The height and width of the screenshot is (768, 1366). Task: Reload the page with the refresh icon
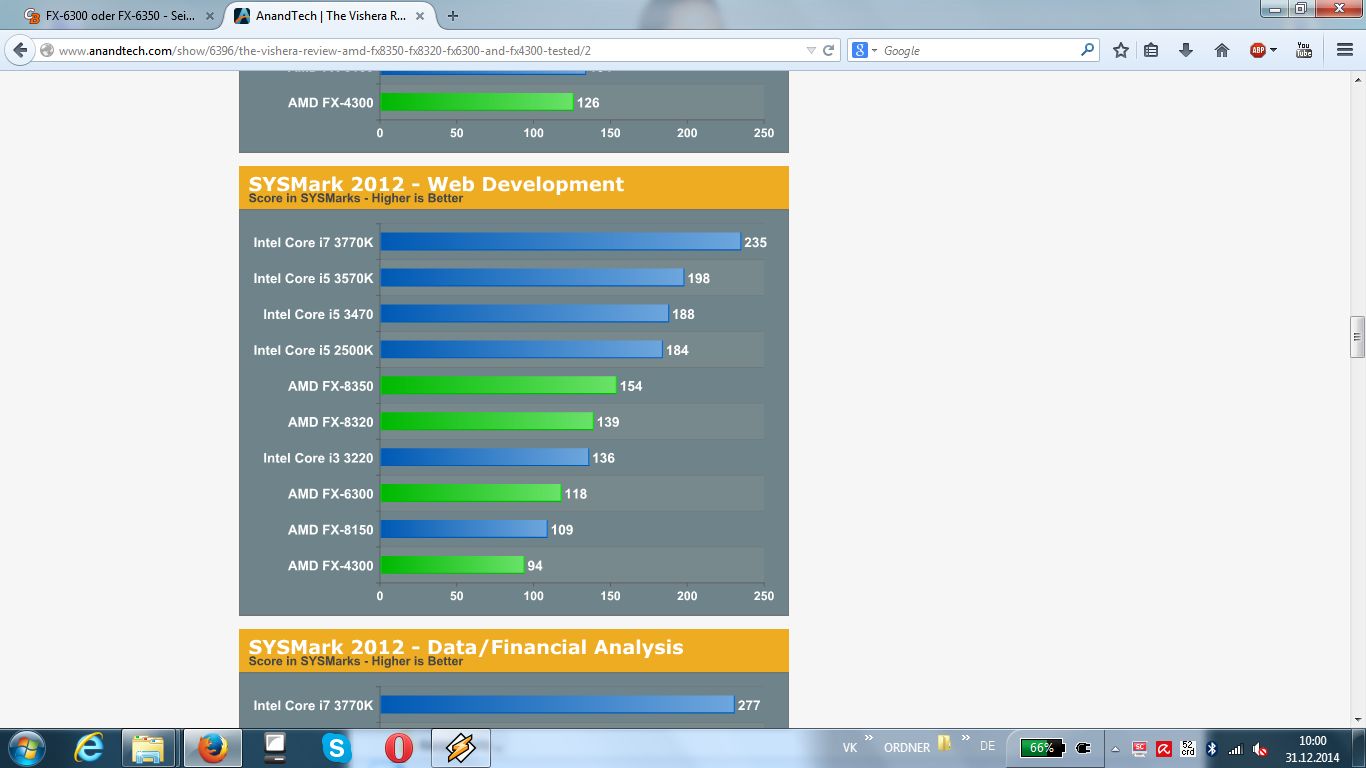[x=829, y=50]
